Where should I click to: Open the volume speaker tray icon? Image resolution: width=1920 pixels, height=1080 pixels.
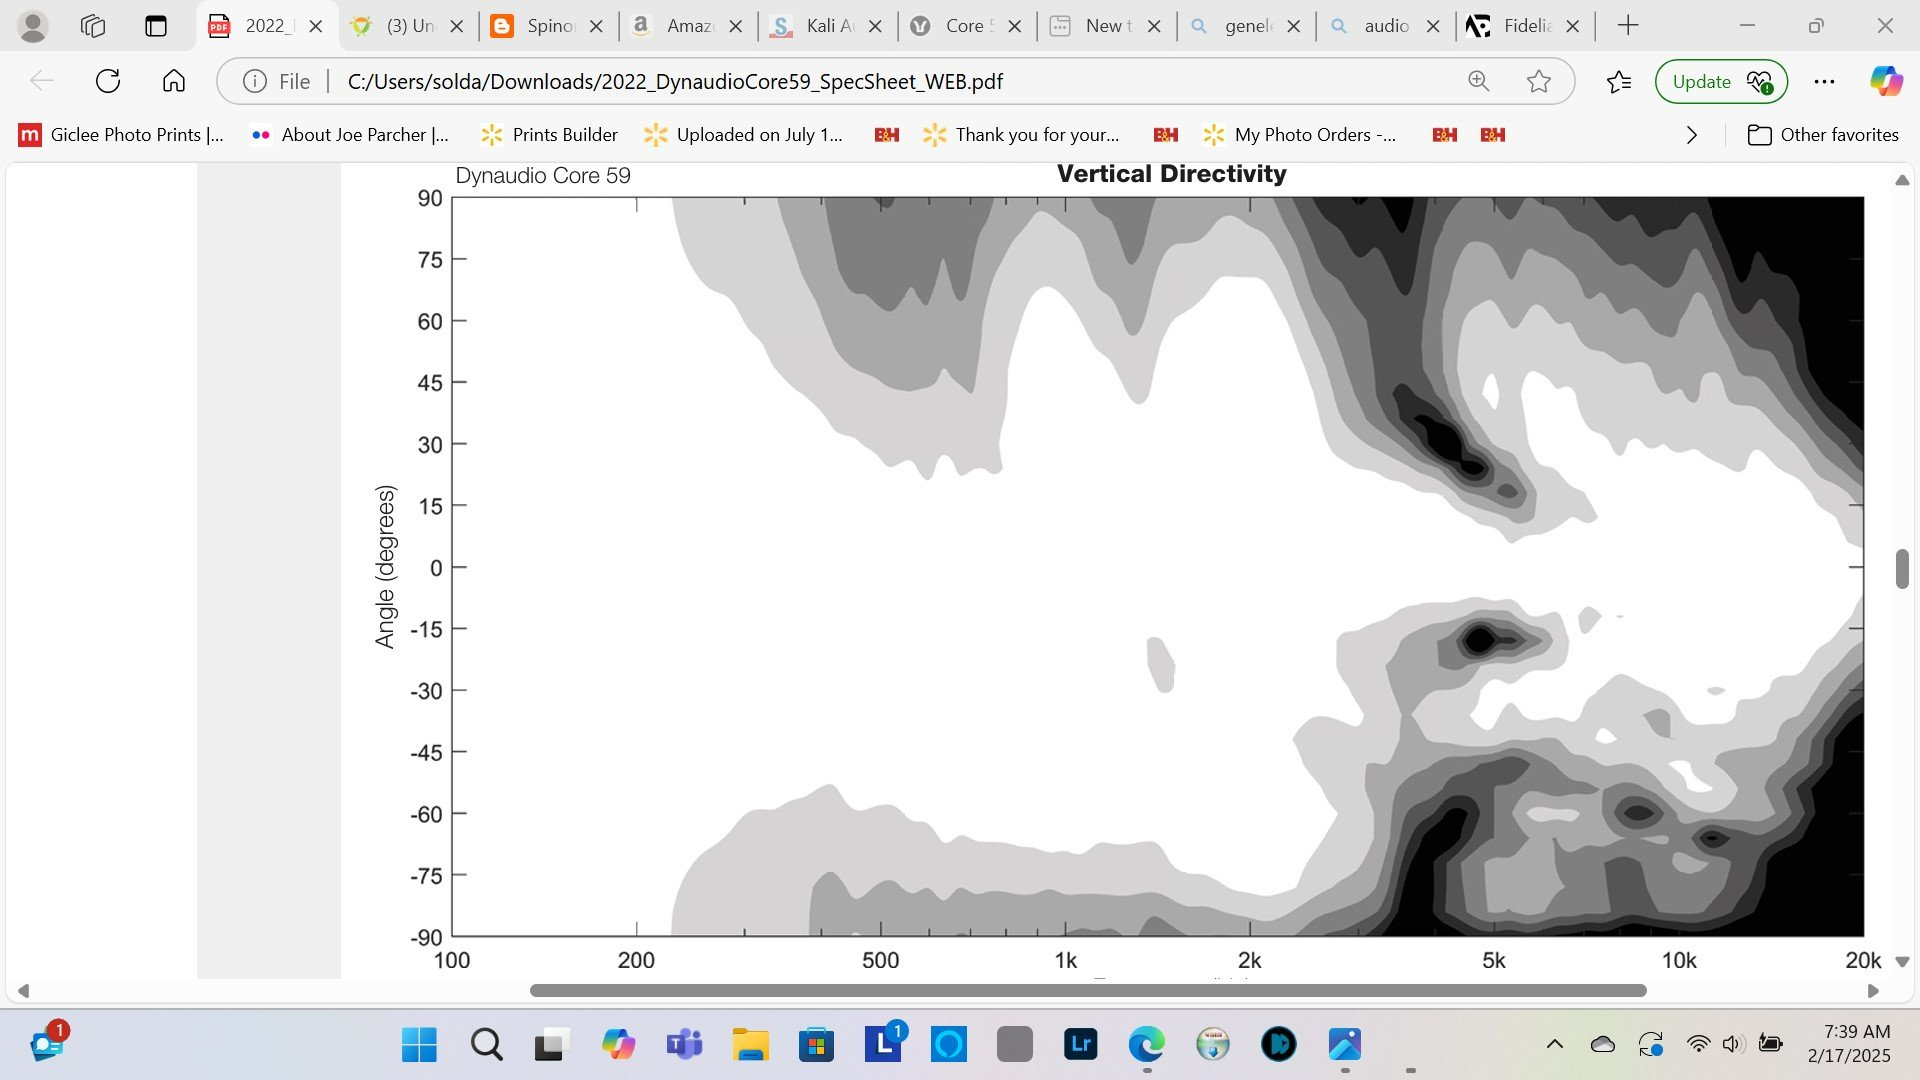click(x=1734, y=1045)
